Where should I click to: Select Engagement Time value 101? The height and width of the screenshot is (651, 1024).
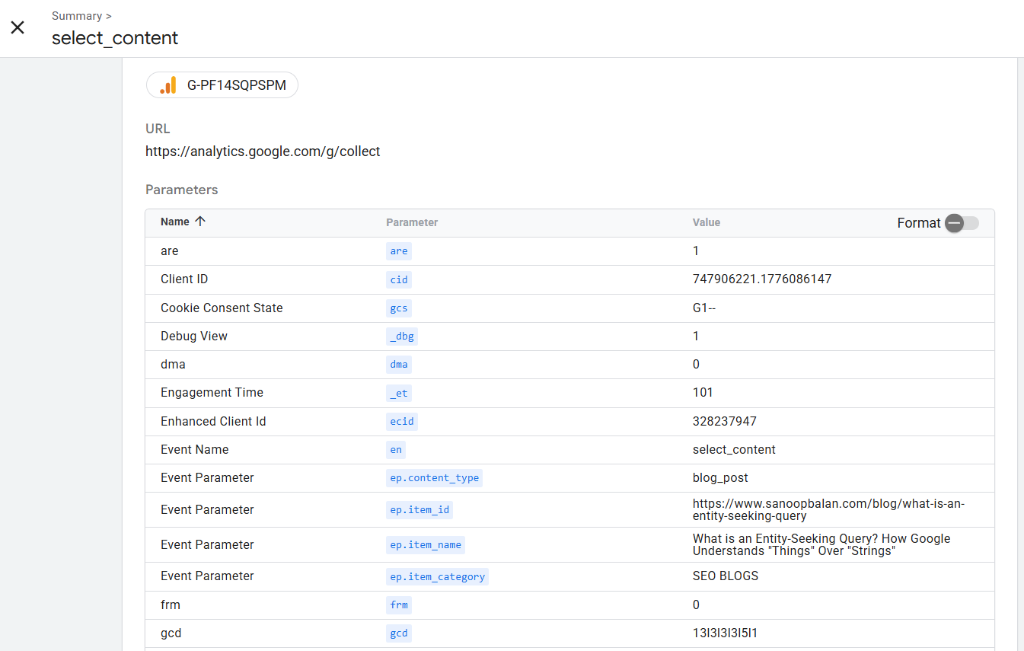click(702, 392)
